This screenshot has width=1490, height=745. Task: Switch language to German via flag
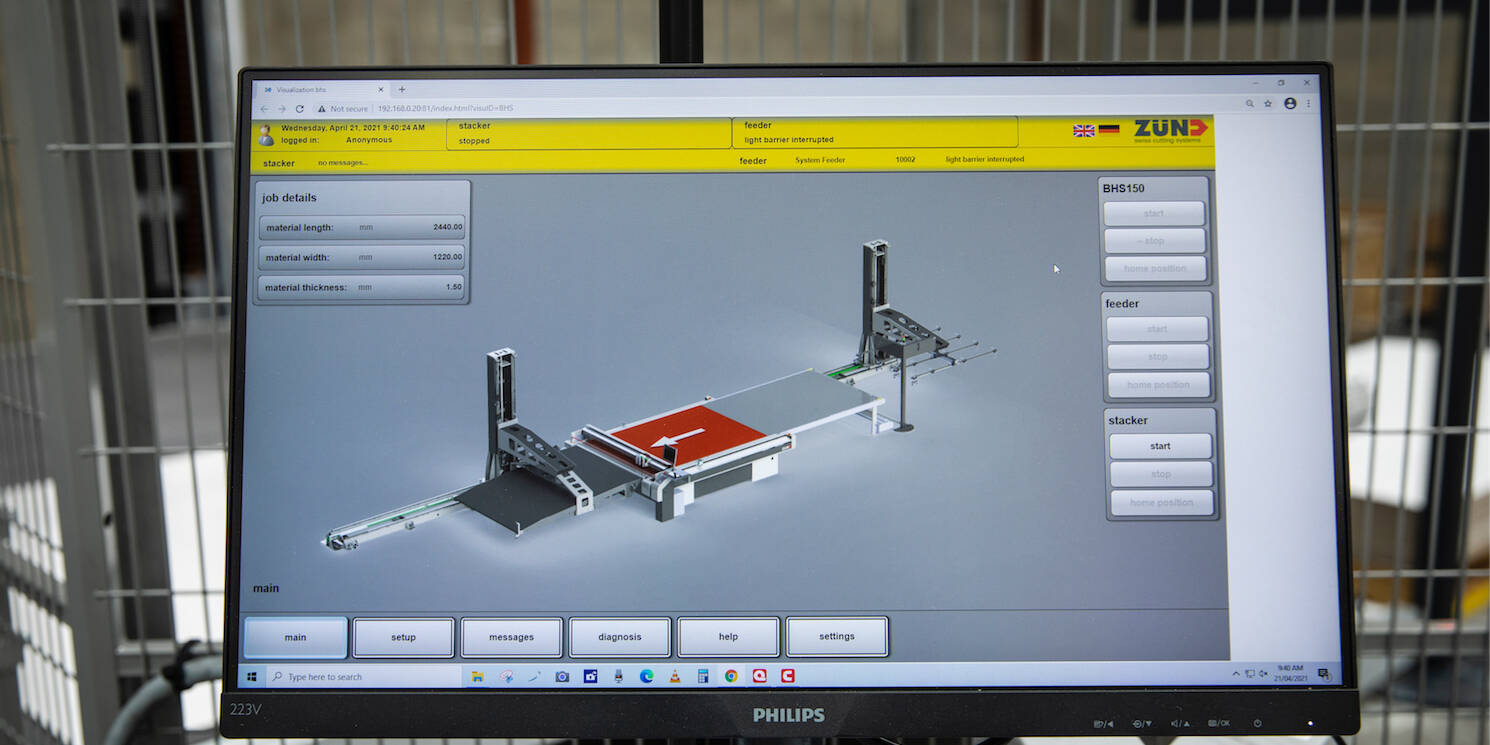point(1108,130)
